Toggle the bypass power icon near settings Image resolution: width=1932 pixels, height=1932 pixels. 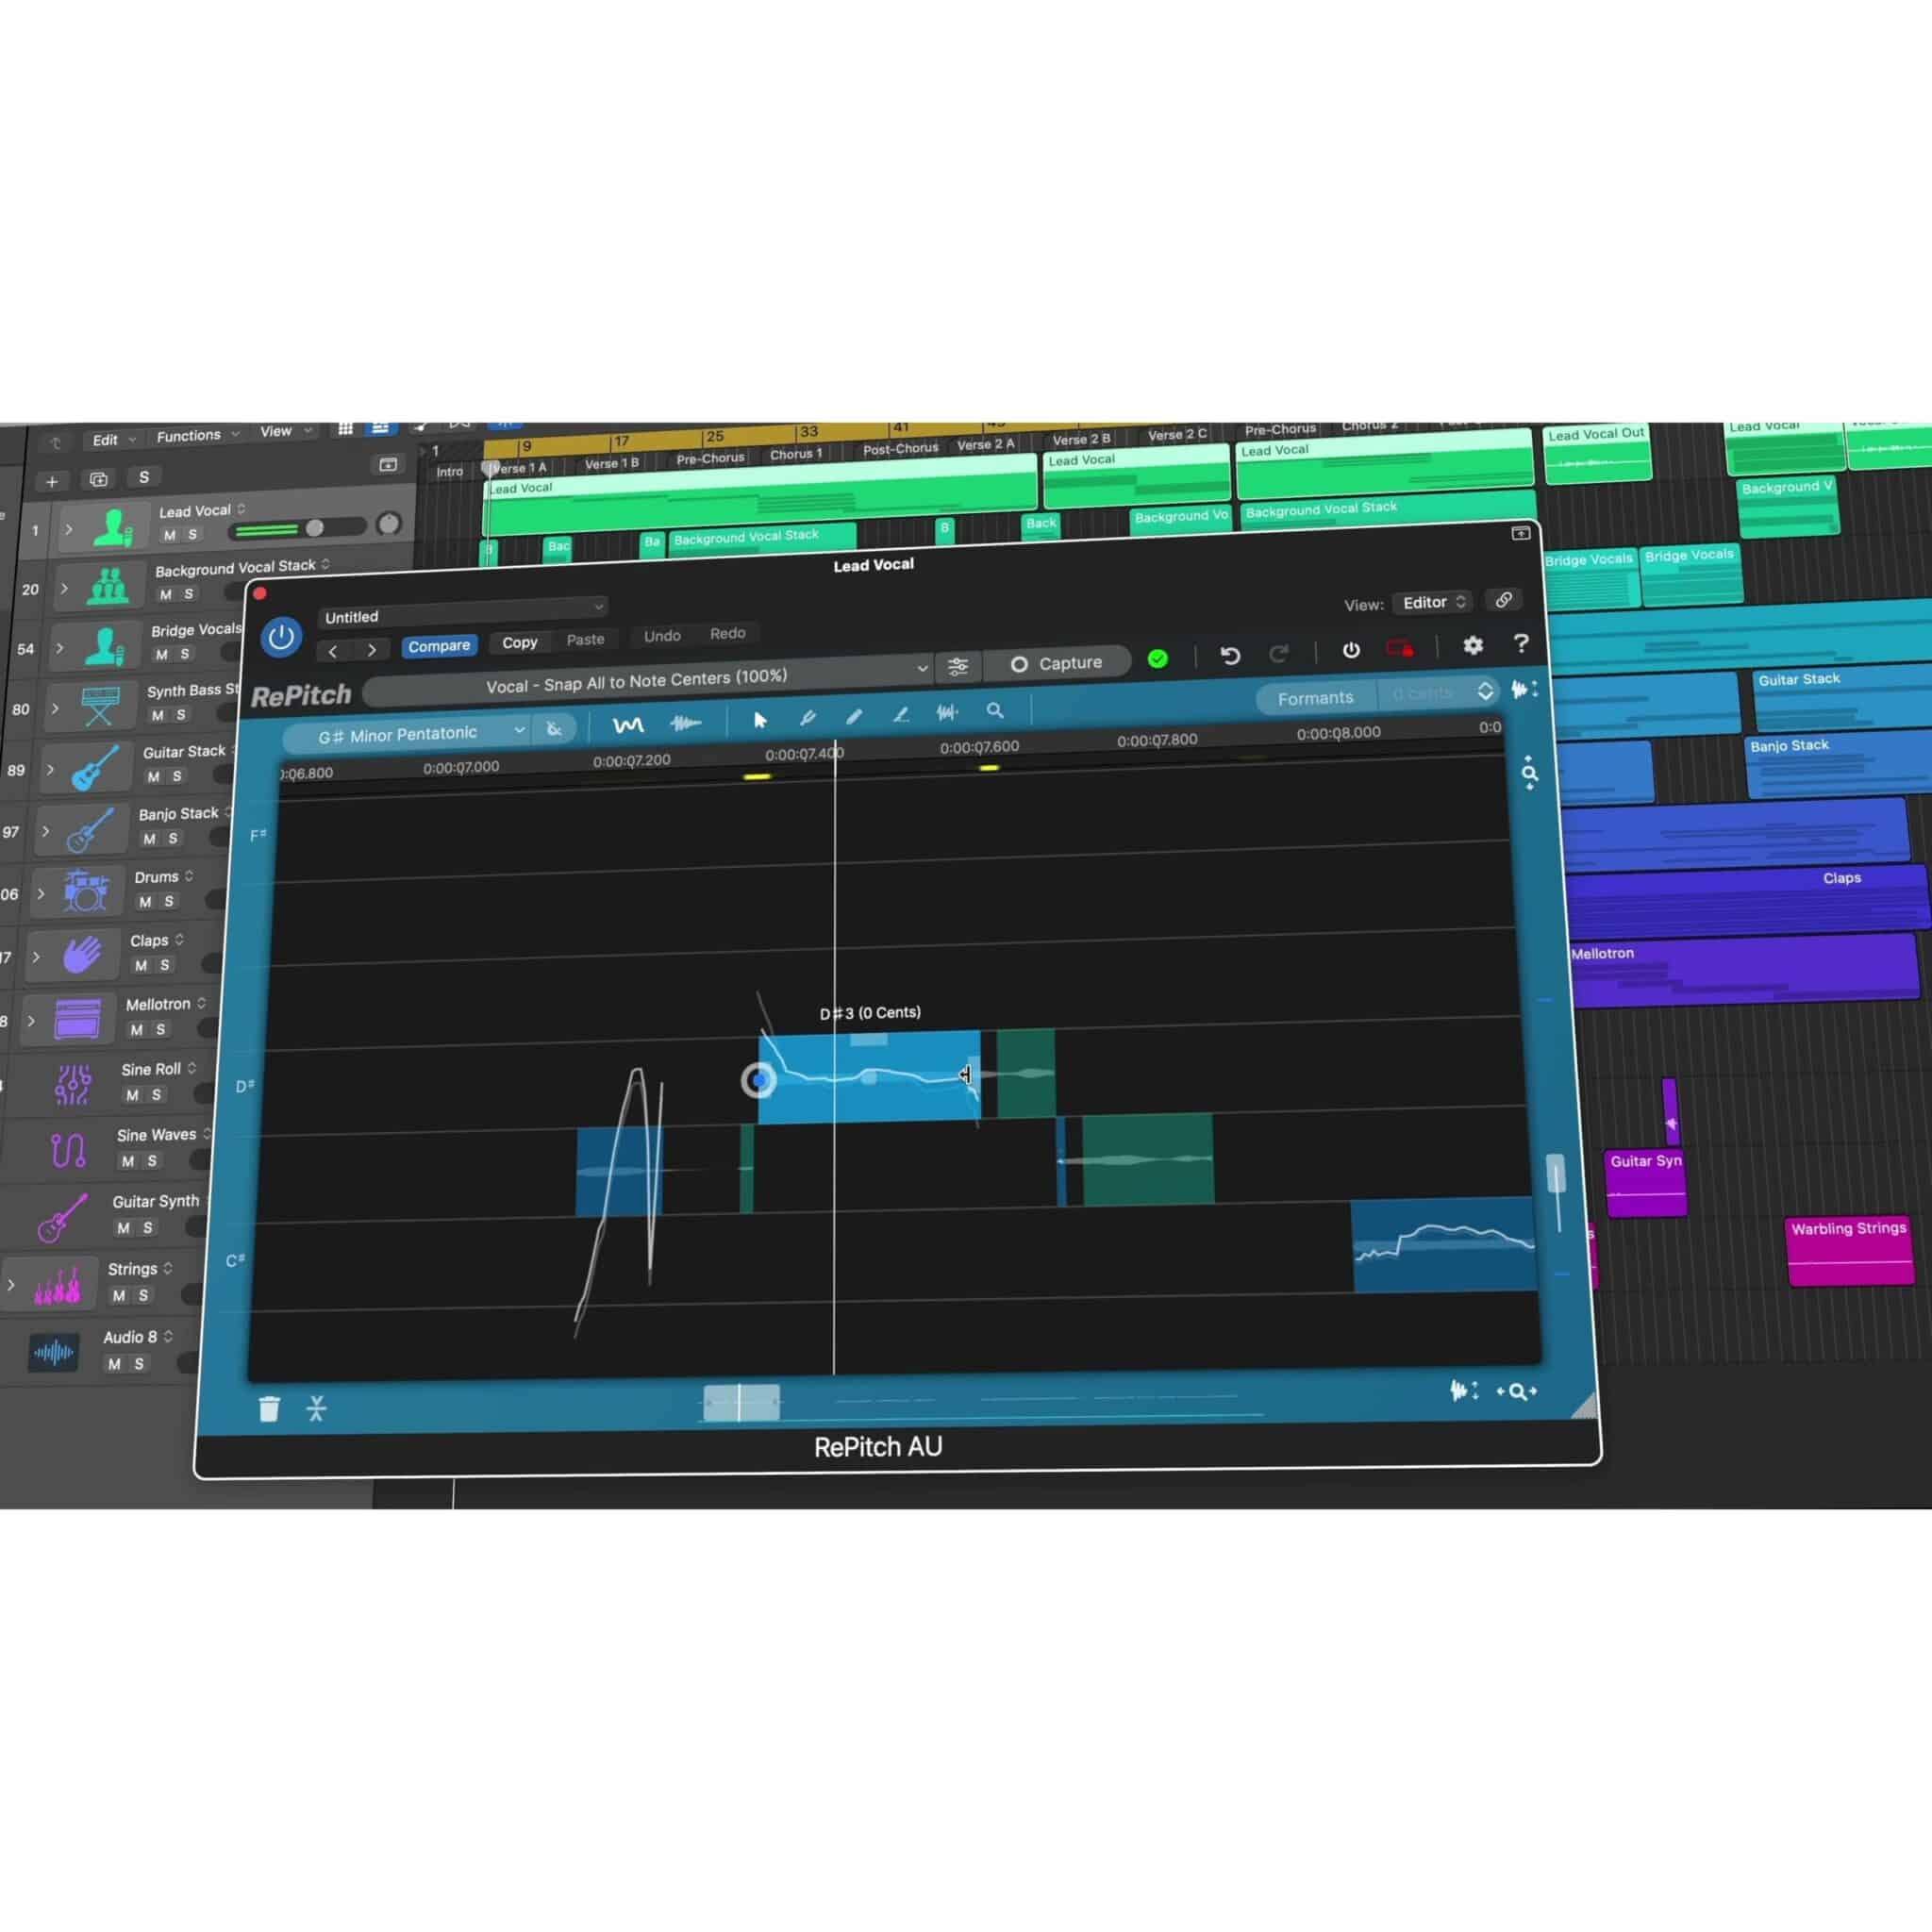(1351, 650)
